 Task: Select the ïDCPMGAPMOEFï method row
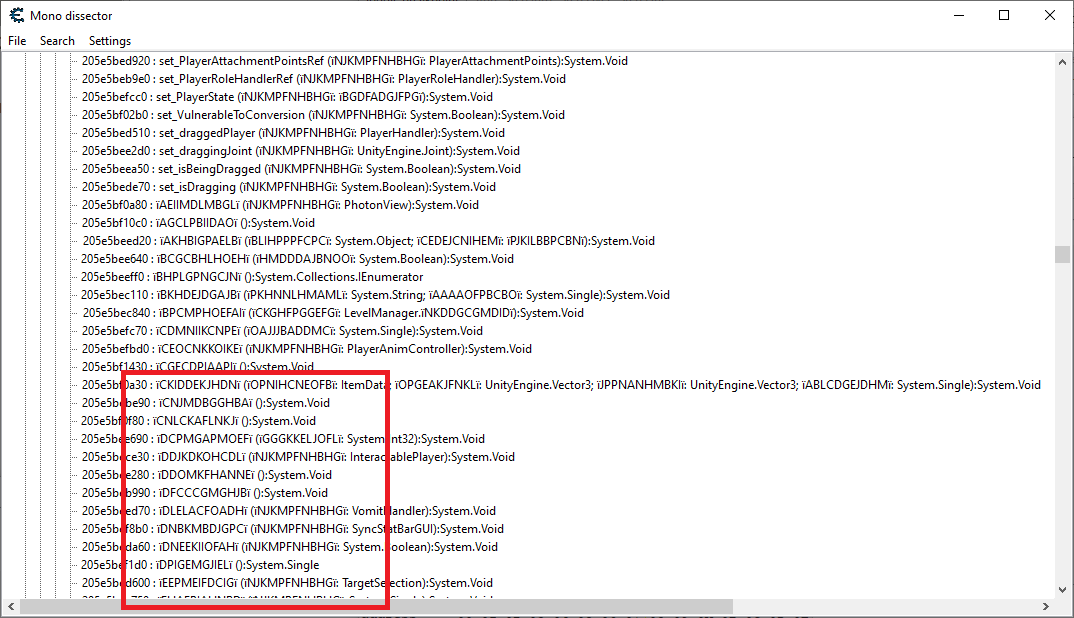tap(283, 438)
